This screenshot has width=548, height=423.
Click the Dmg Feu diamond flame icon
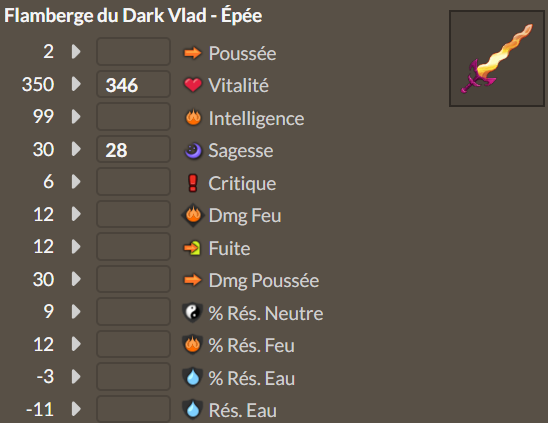tap(193, 215)
